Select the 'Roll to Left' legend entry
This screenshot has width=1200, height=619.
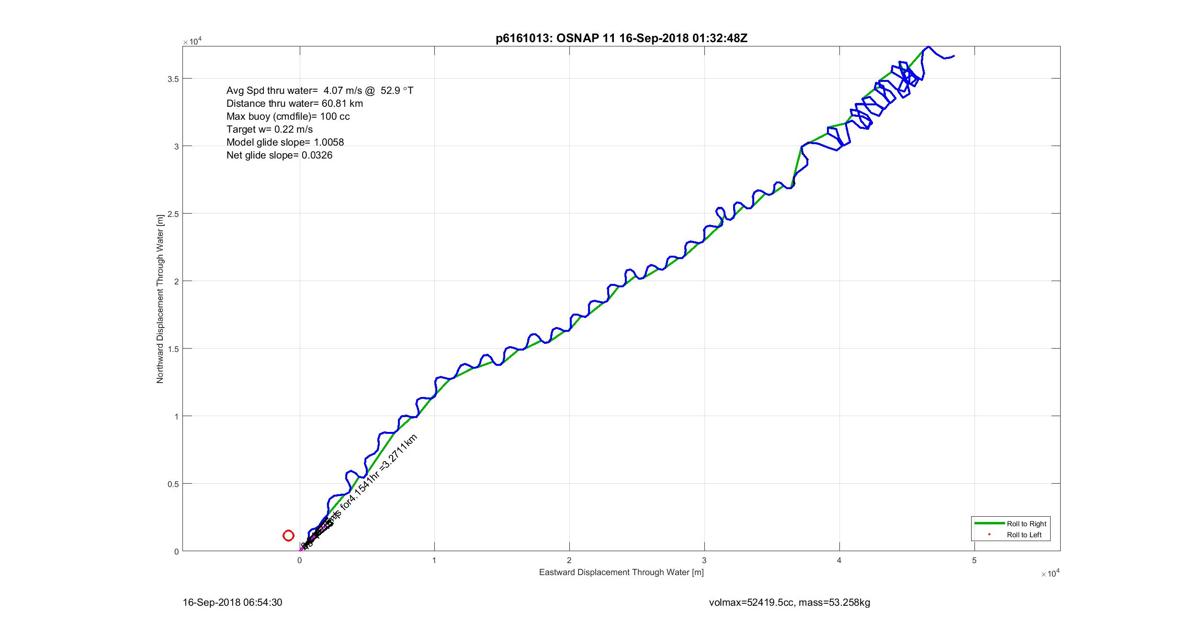point(1026,536)
